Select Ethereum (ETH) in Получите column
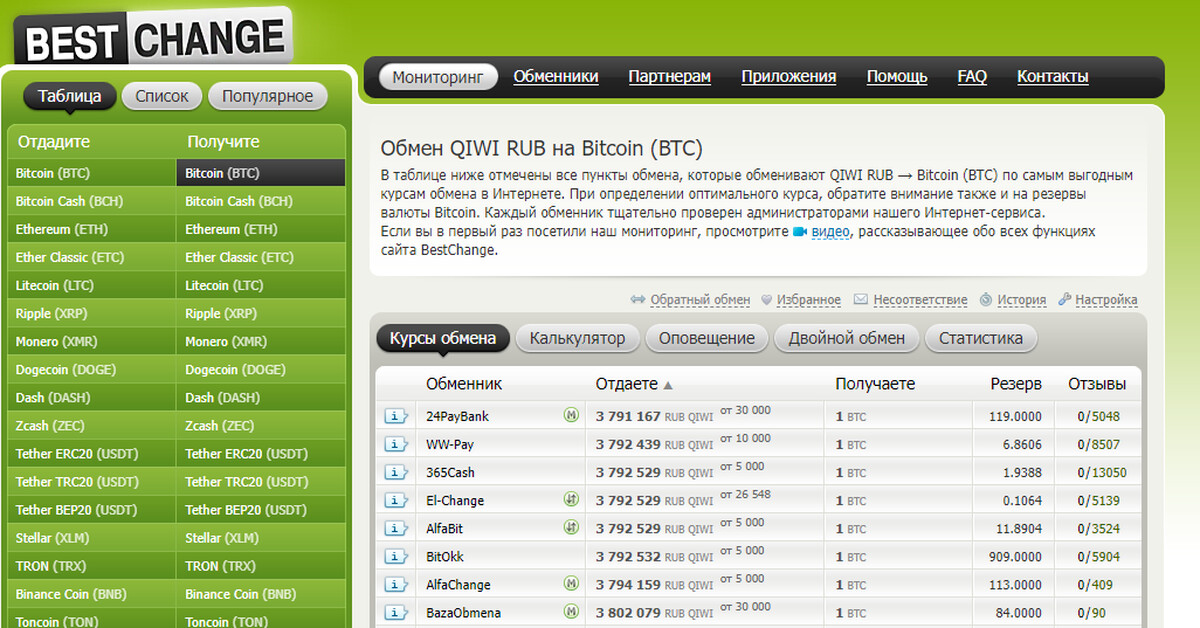 261,229
